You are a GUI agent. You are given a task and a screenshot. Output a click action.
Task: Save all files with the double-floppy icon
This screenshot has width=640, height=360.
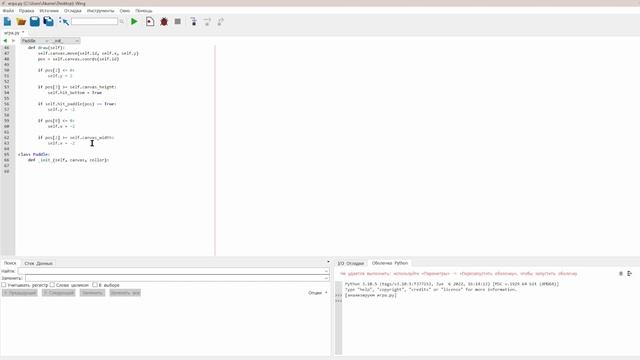pos(49,22)
